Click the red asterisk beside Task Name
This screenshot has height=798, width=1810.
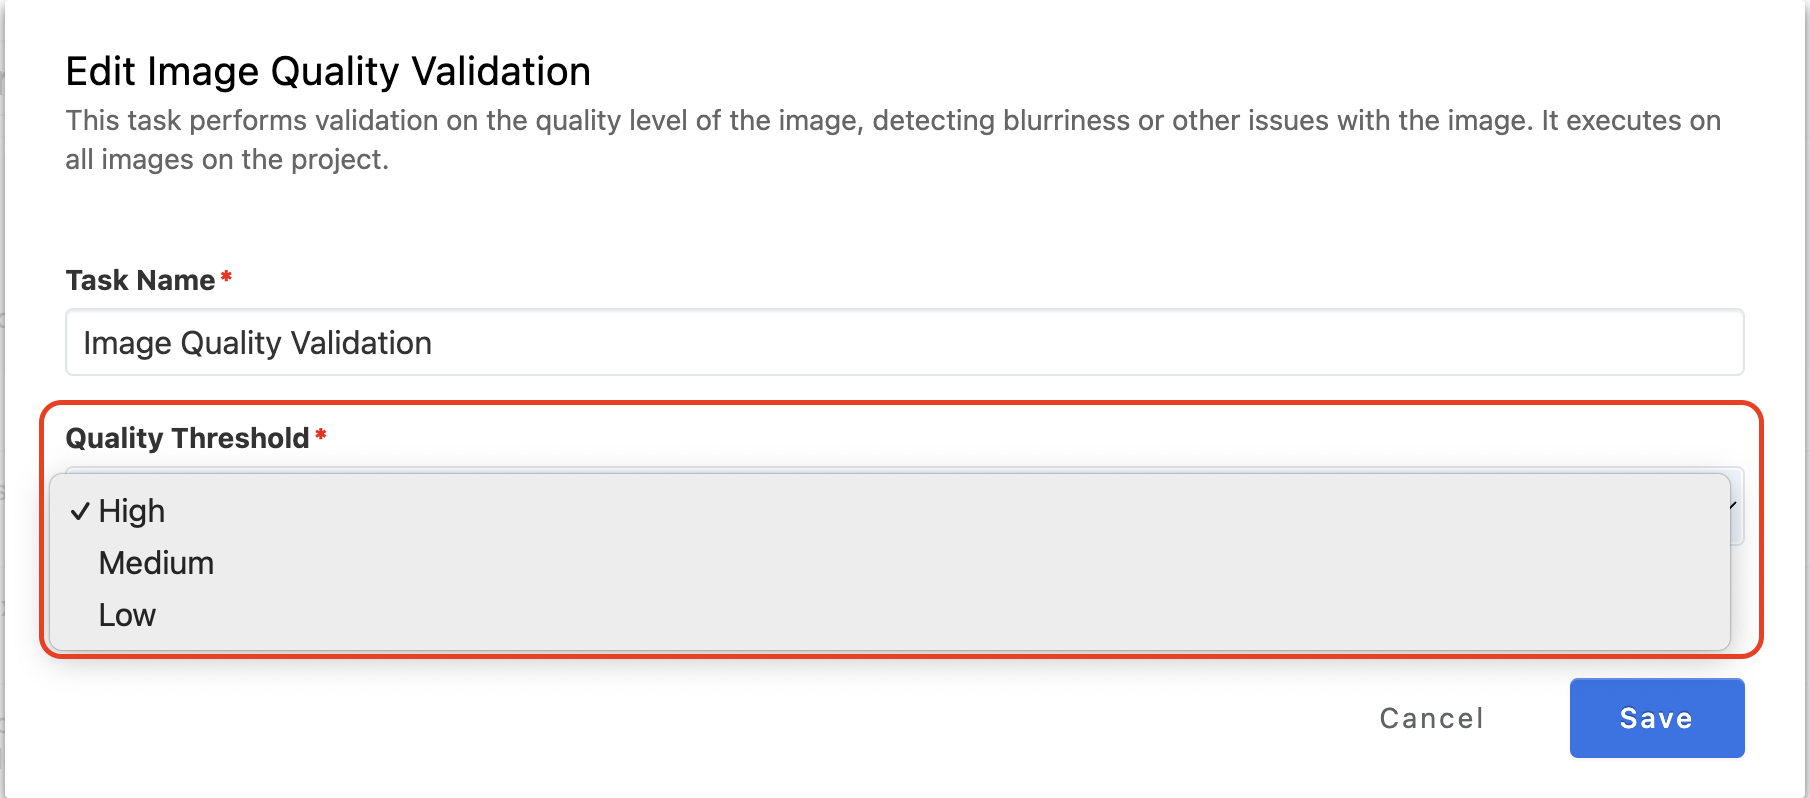pos(227,277)
